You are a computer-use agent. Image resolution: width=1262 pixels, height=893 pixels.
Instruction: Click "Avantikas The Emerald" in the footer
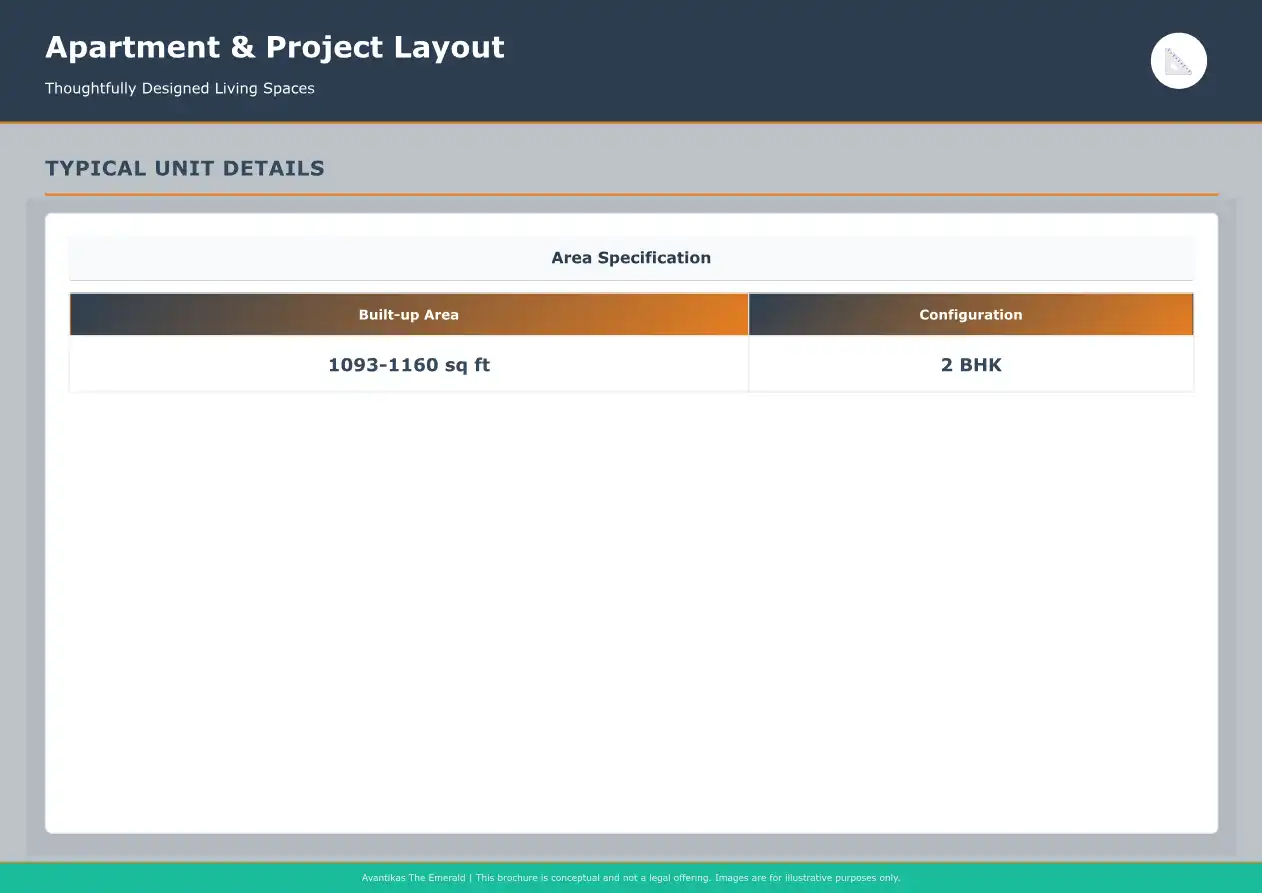(x=413, y=878)
